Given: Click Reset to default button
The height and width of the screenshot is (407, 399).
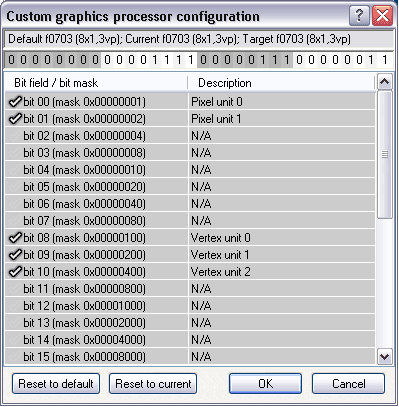Looking at the screenshot, I should pos(56,384).
